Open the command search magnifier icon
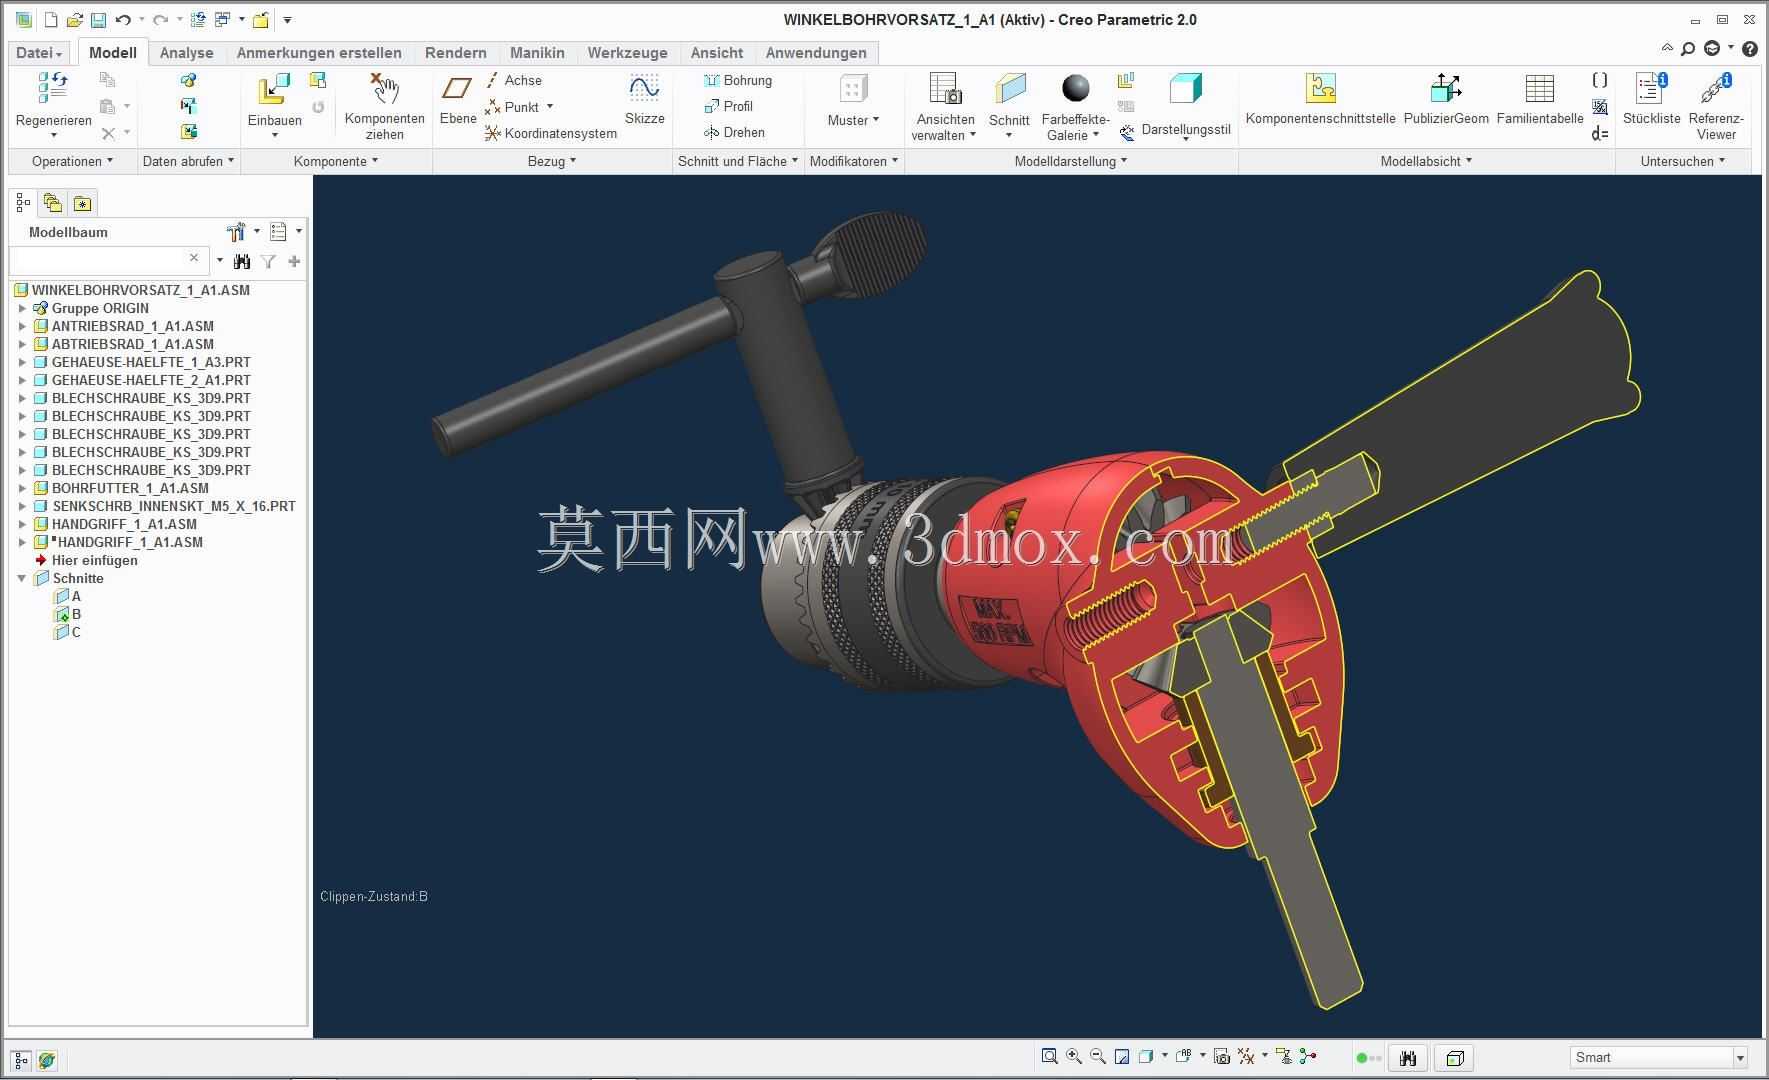Image resolution: width=1769 pixels, height=1080 pixels. click(1688, 48)
